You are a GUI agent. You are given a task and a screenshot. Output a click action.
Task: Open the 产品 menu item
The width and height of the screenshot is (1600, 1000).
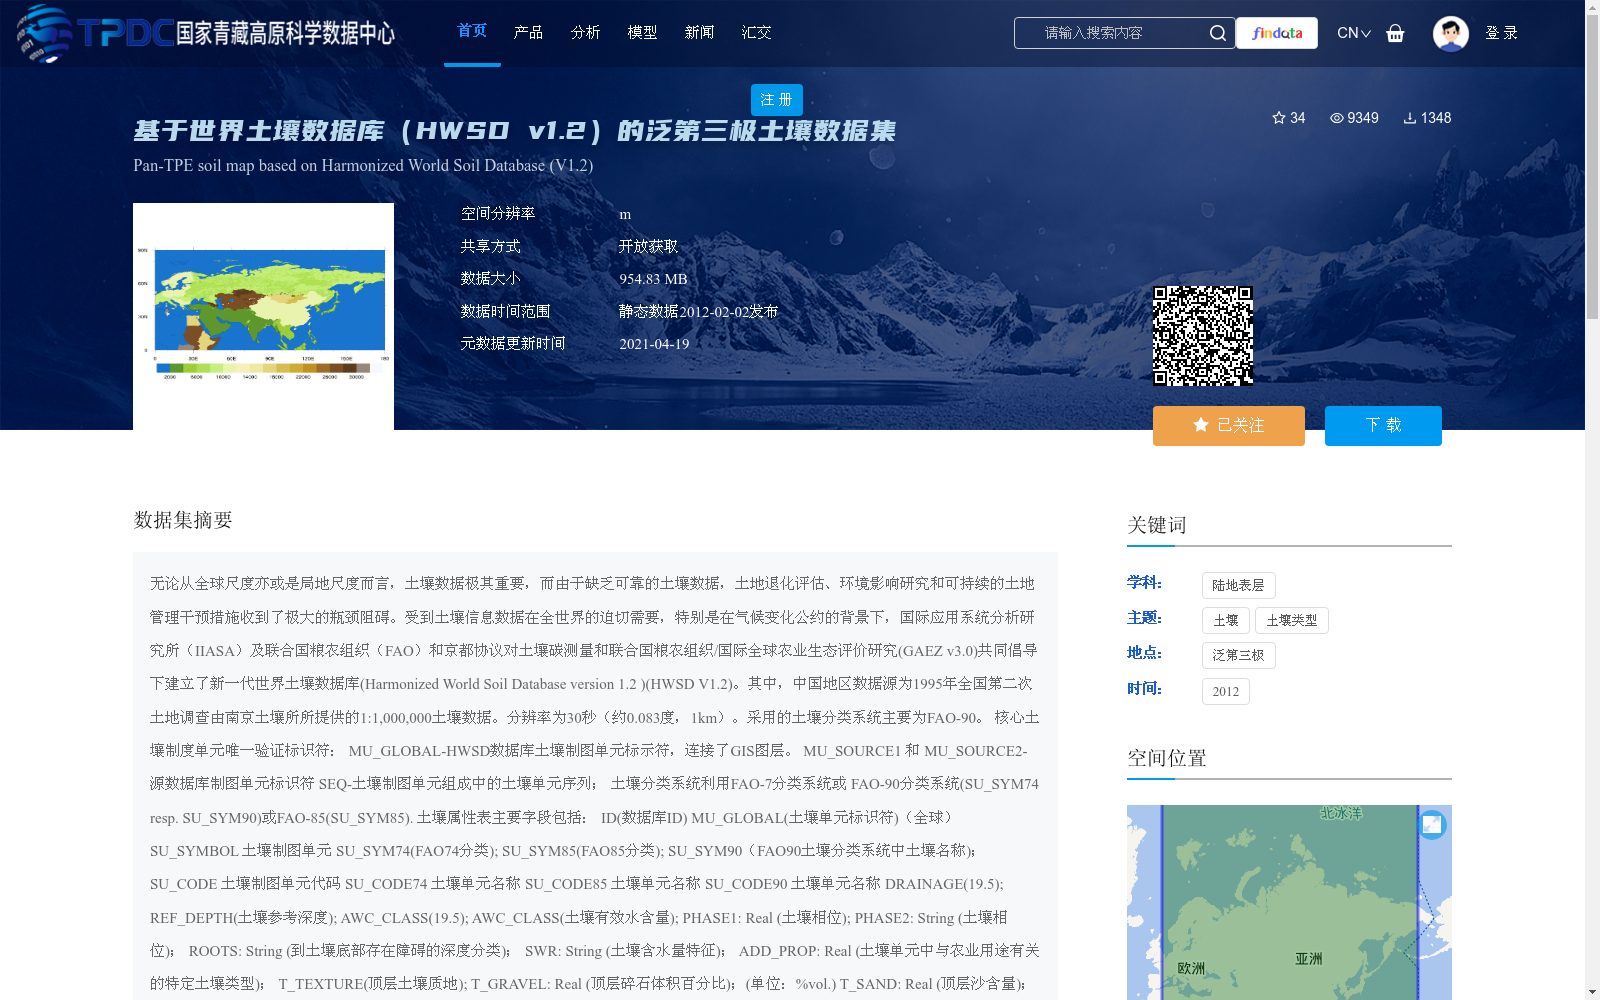coord(528,32)
